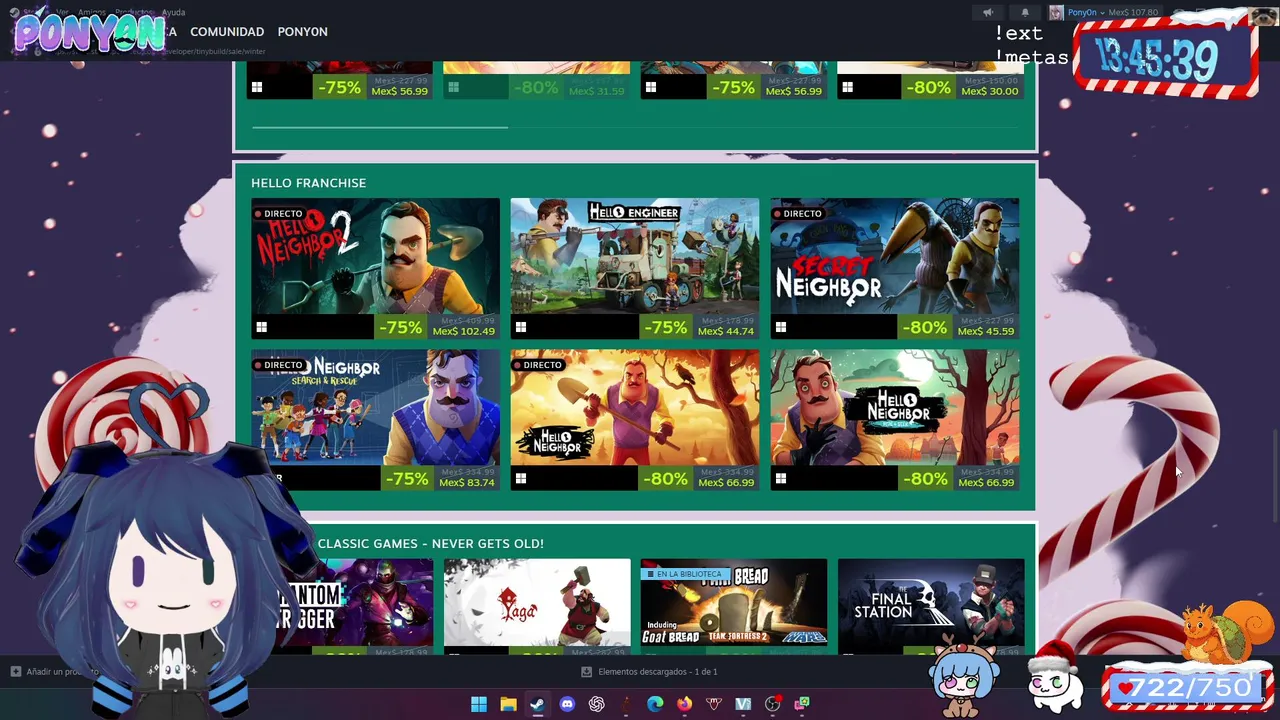Image resolution: width=1280 pixels, height=720 pixels.
Task: Open the Yaga game thumbnail
Action: [537, 602]
